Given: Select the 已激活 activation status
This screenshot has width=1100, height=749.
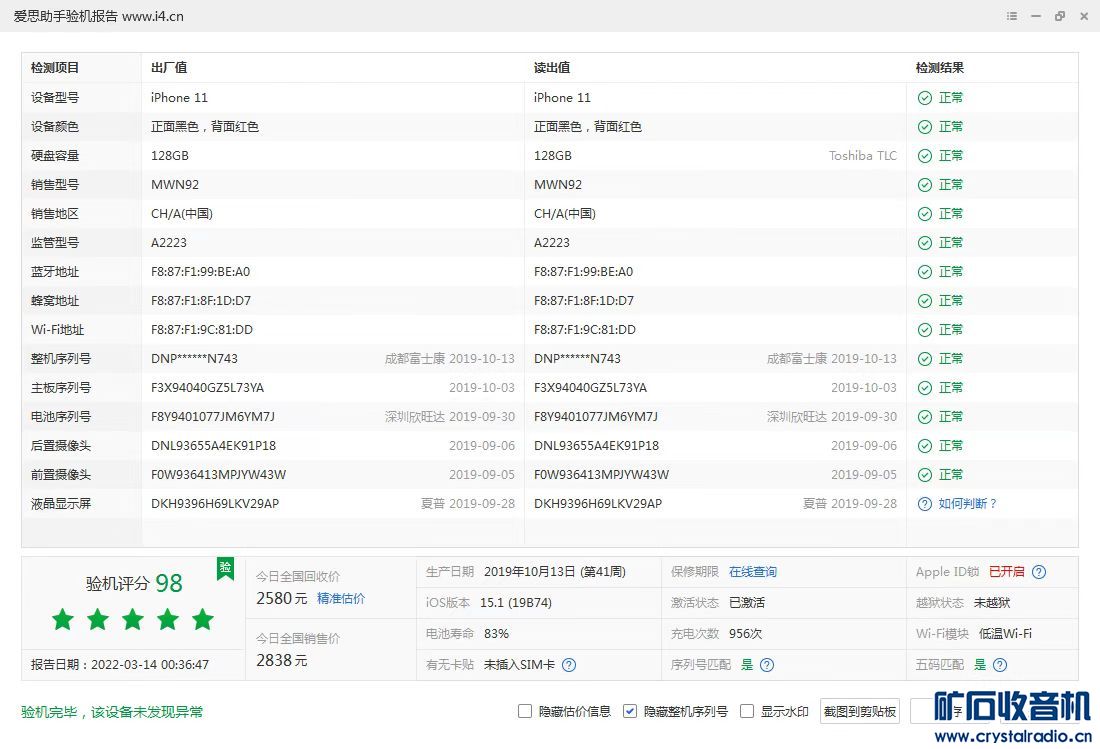Looking at the screenshot, I should click(x=747, y=602).
